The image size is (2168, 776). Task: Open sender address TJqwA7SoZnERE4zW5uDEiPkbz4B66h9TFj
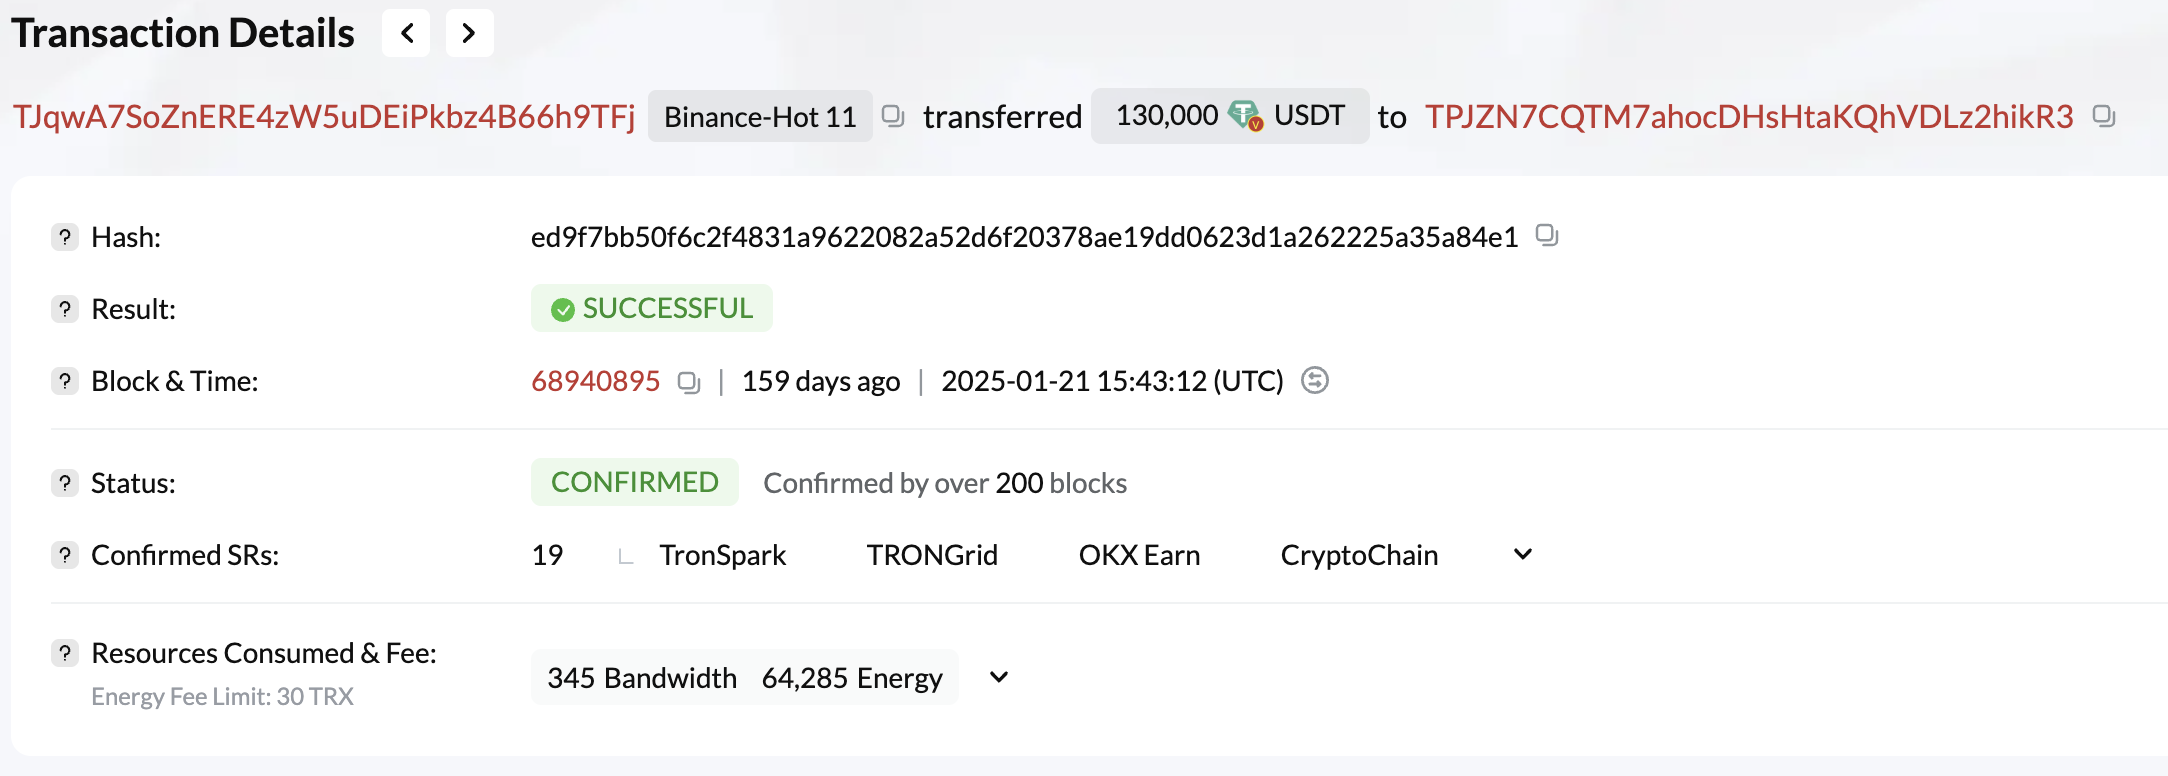(x=324, y=117)
